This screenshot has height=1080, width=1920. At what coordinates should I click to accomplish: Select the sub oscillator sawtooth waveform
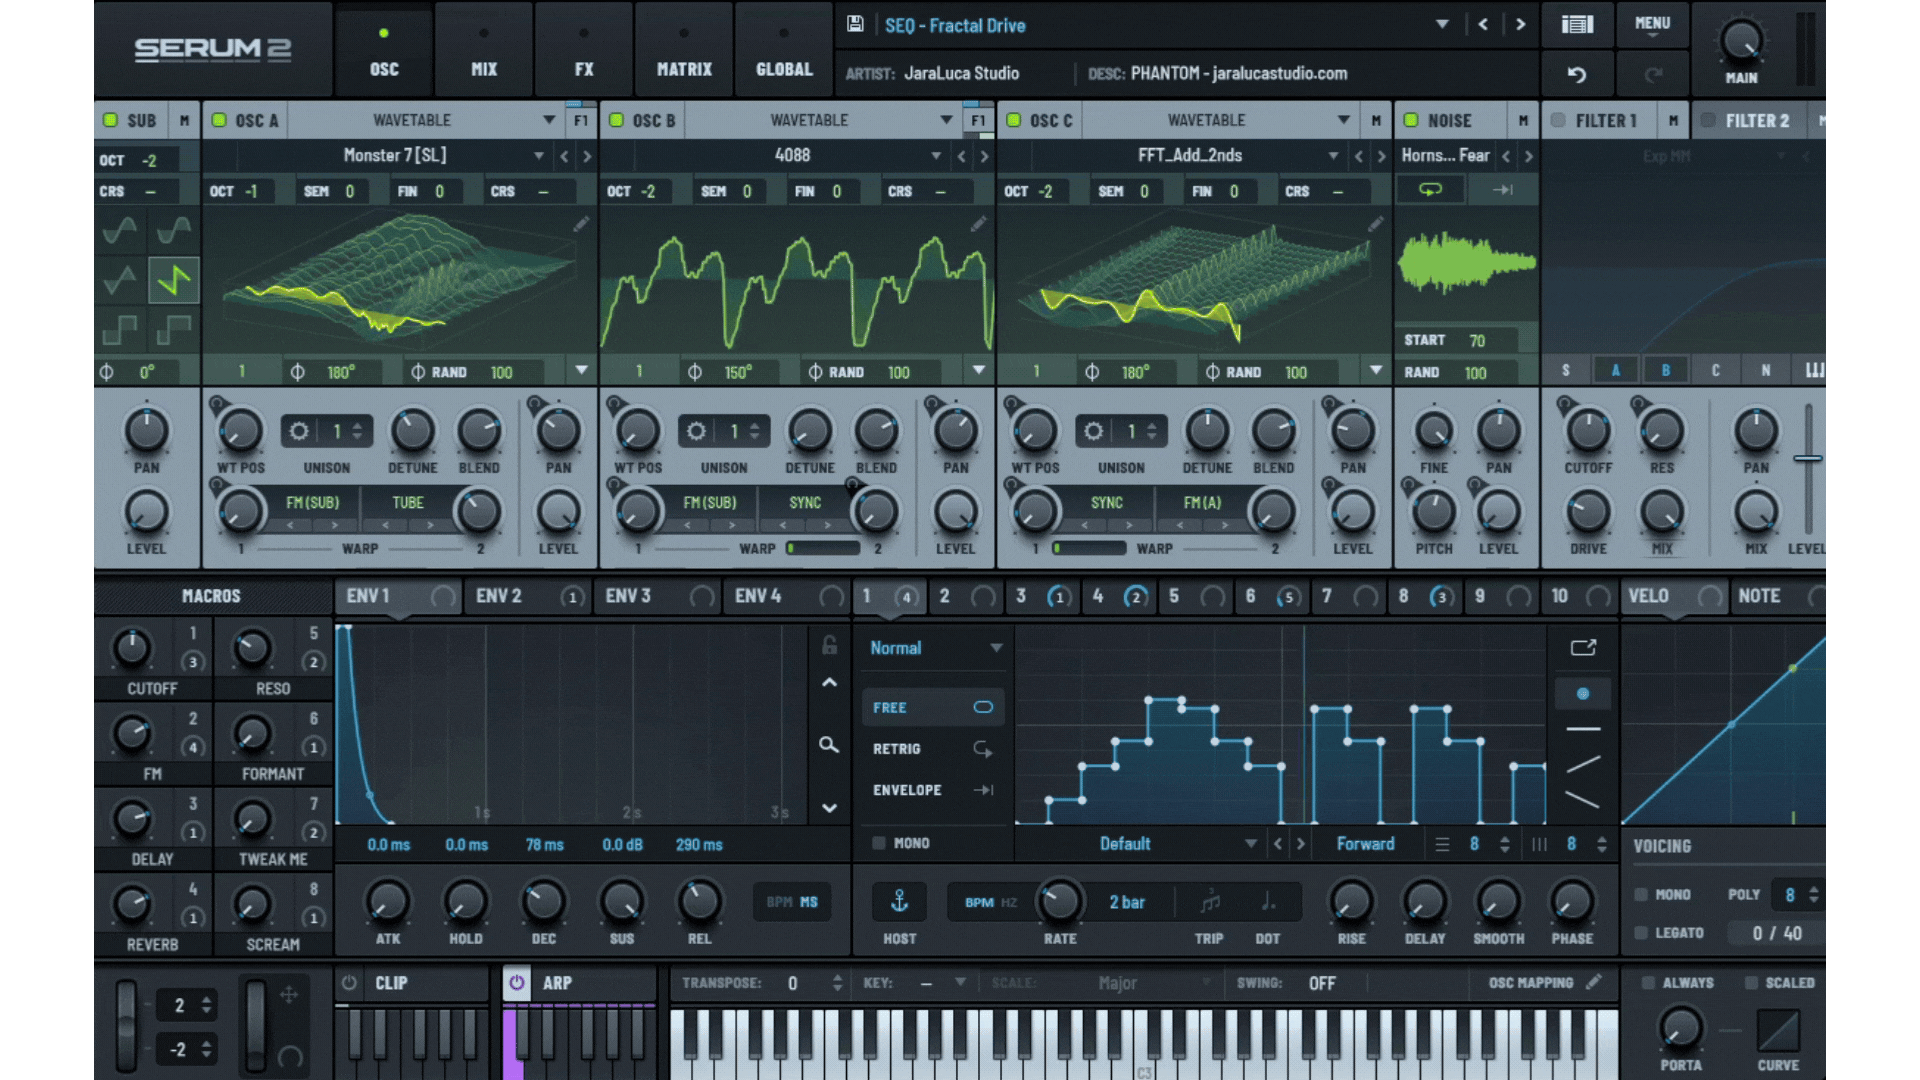[174, 280]
